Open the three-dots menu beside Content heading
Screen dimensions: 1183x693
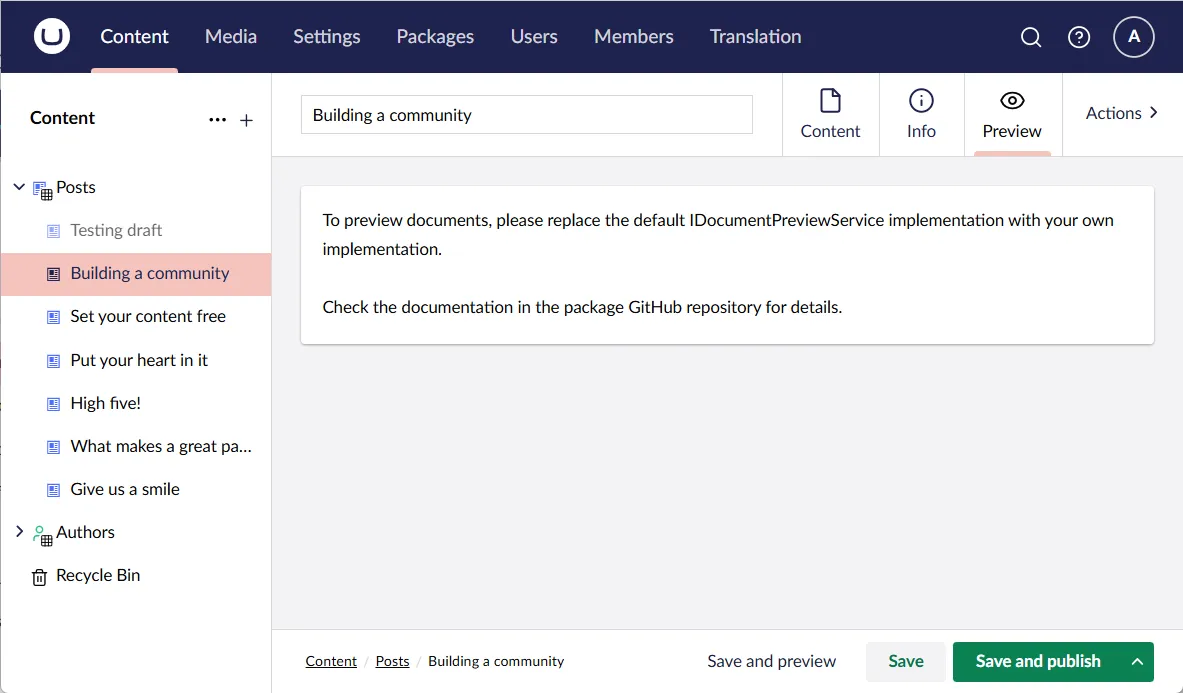[217, 120]
